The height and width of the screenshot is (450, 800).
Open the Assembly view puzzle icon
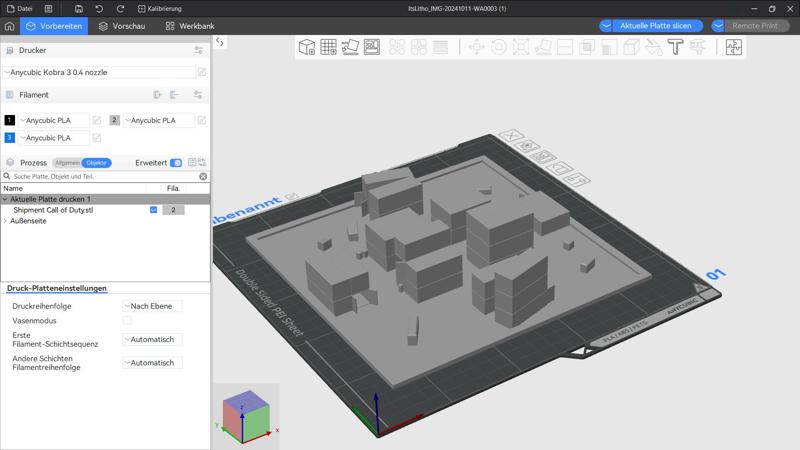(734, 47)
